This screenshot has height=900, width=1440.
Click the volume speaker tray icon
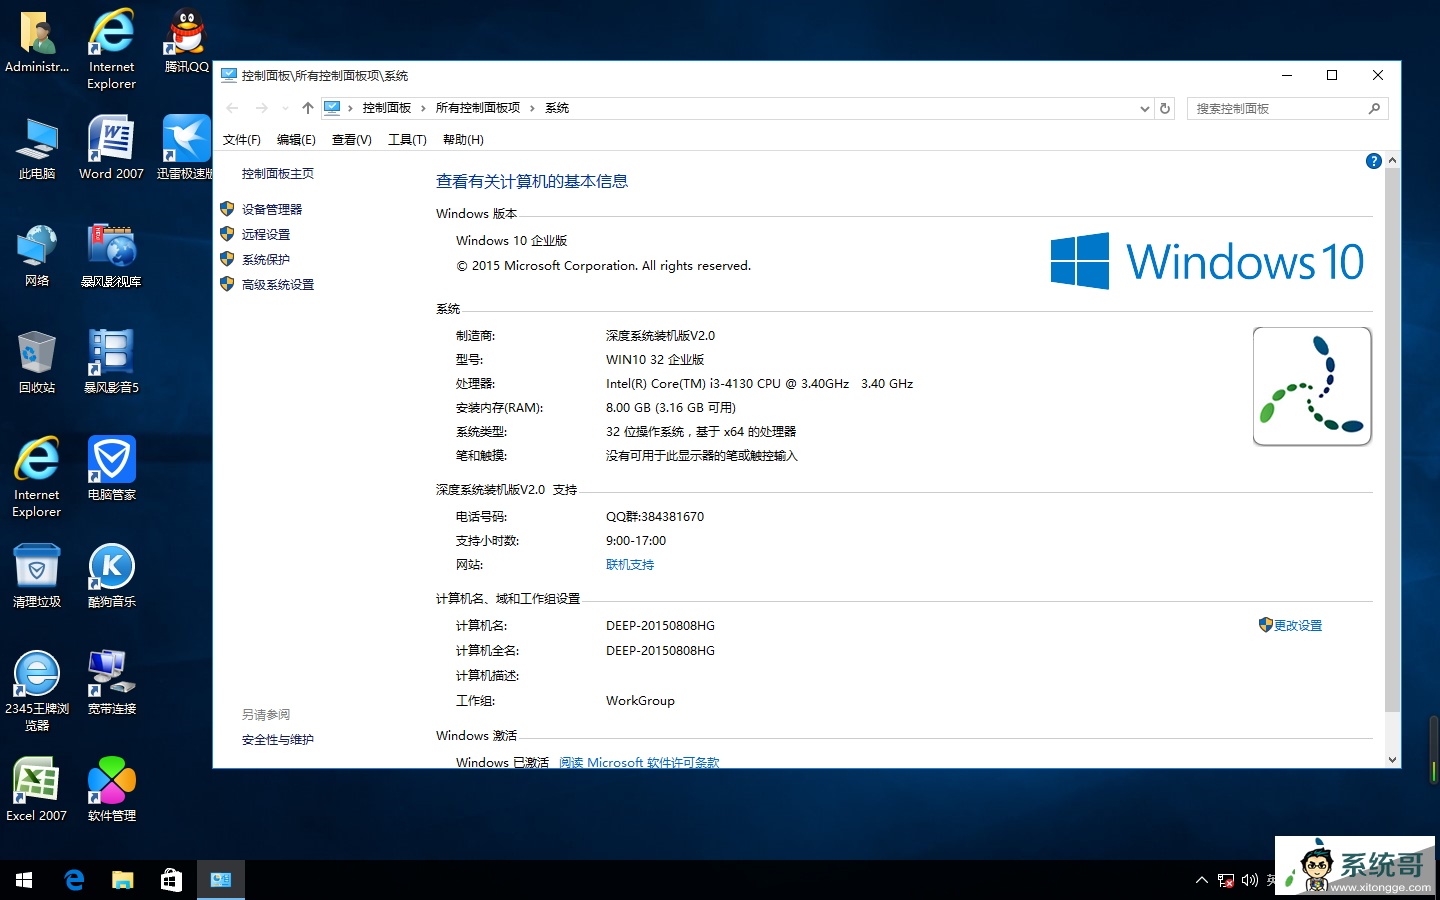tap(1249, 880)
